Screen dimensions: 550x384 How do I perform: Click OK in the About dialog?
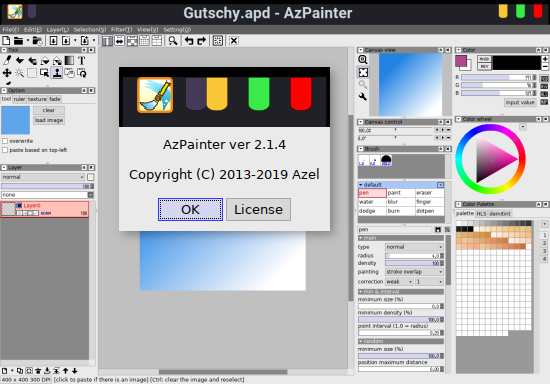[x=190, y=209]
